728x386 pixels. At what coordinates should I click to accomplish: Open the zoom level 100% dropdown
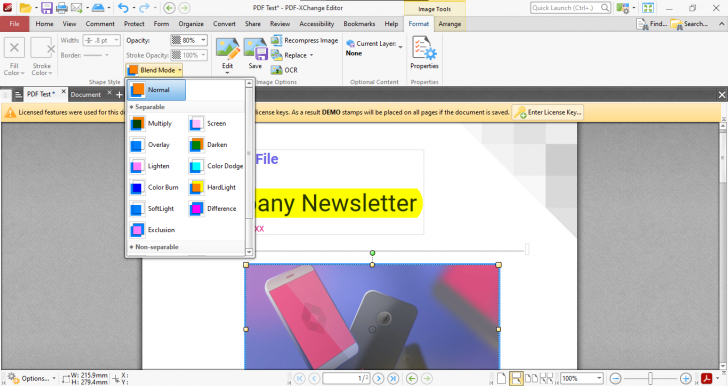tap(599, 379)
